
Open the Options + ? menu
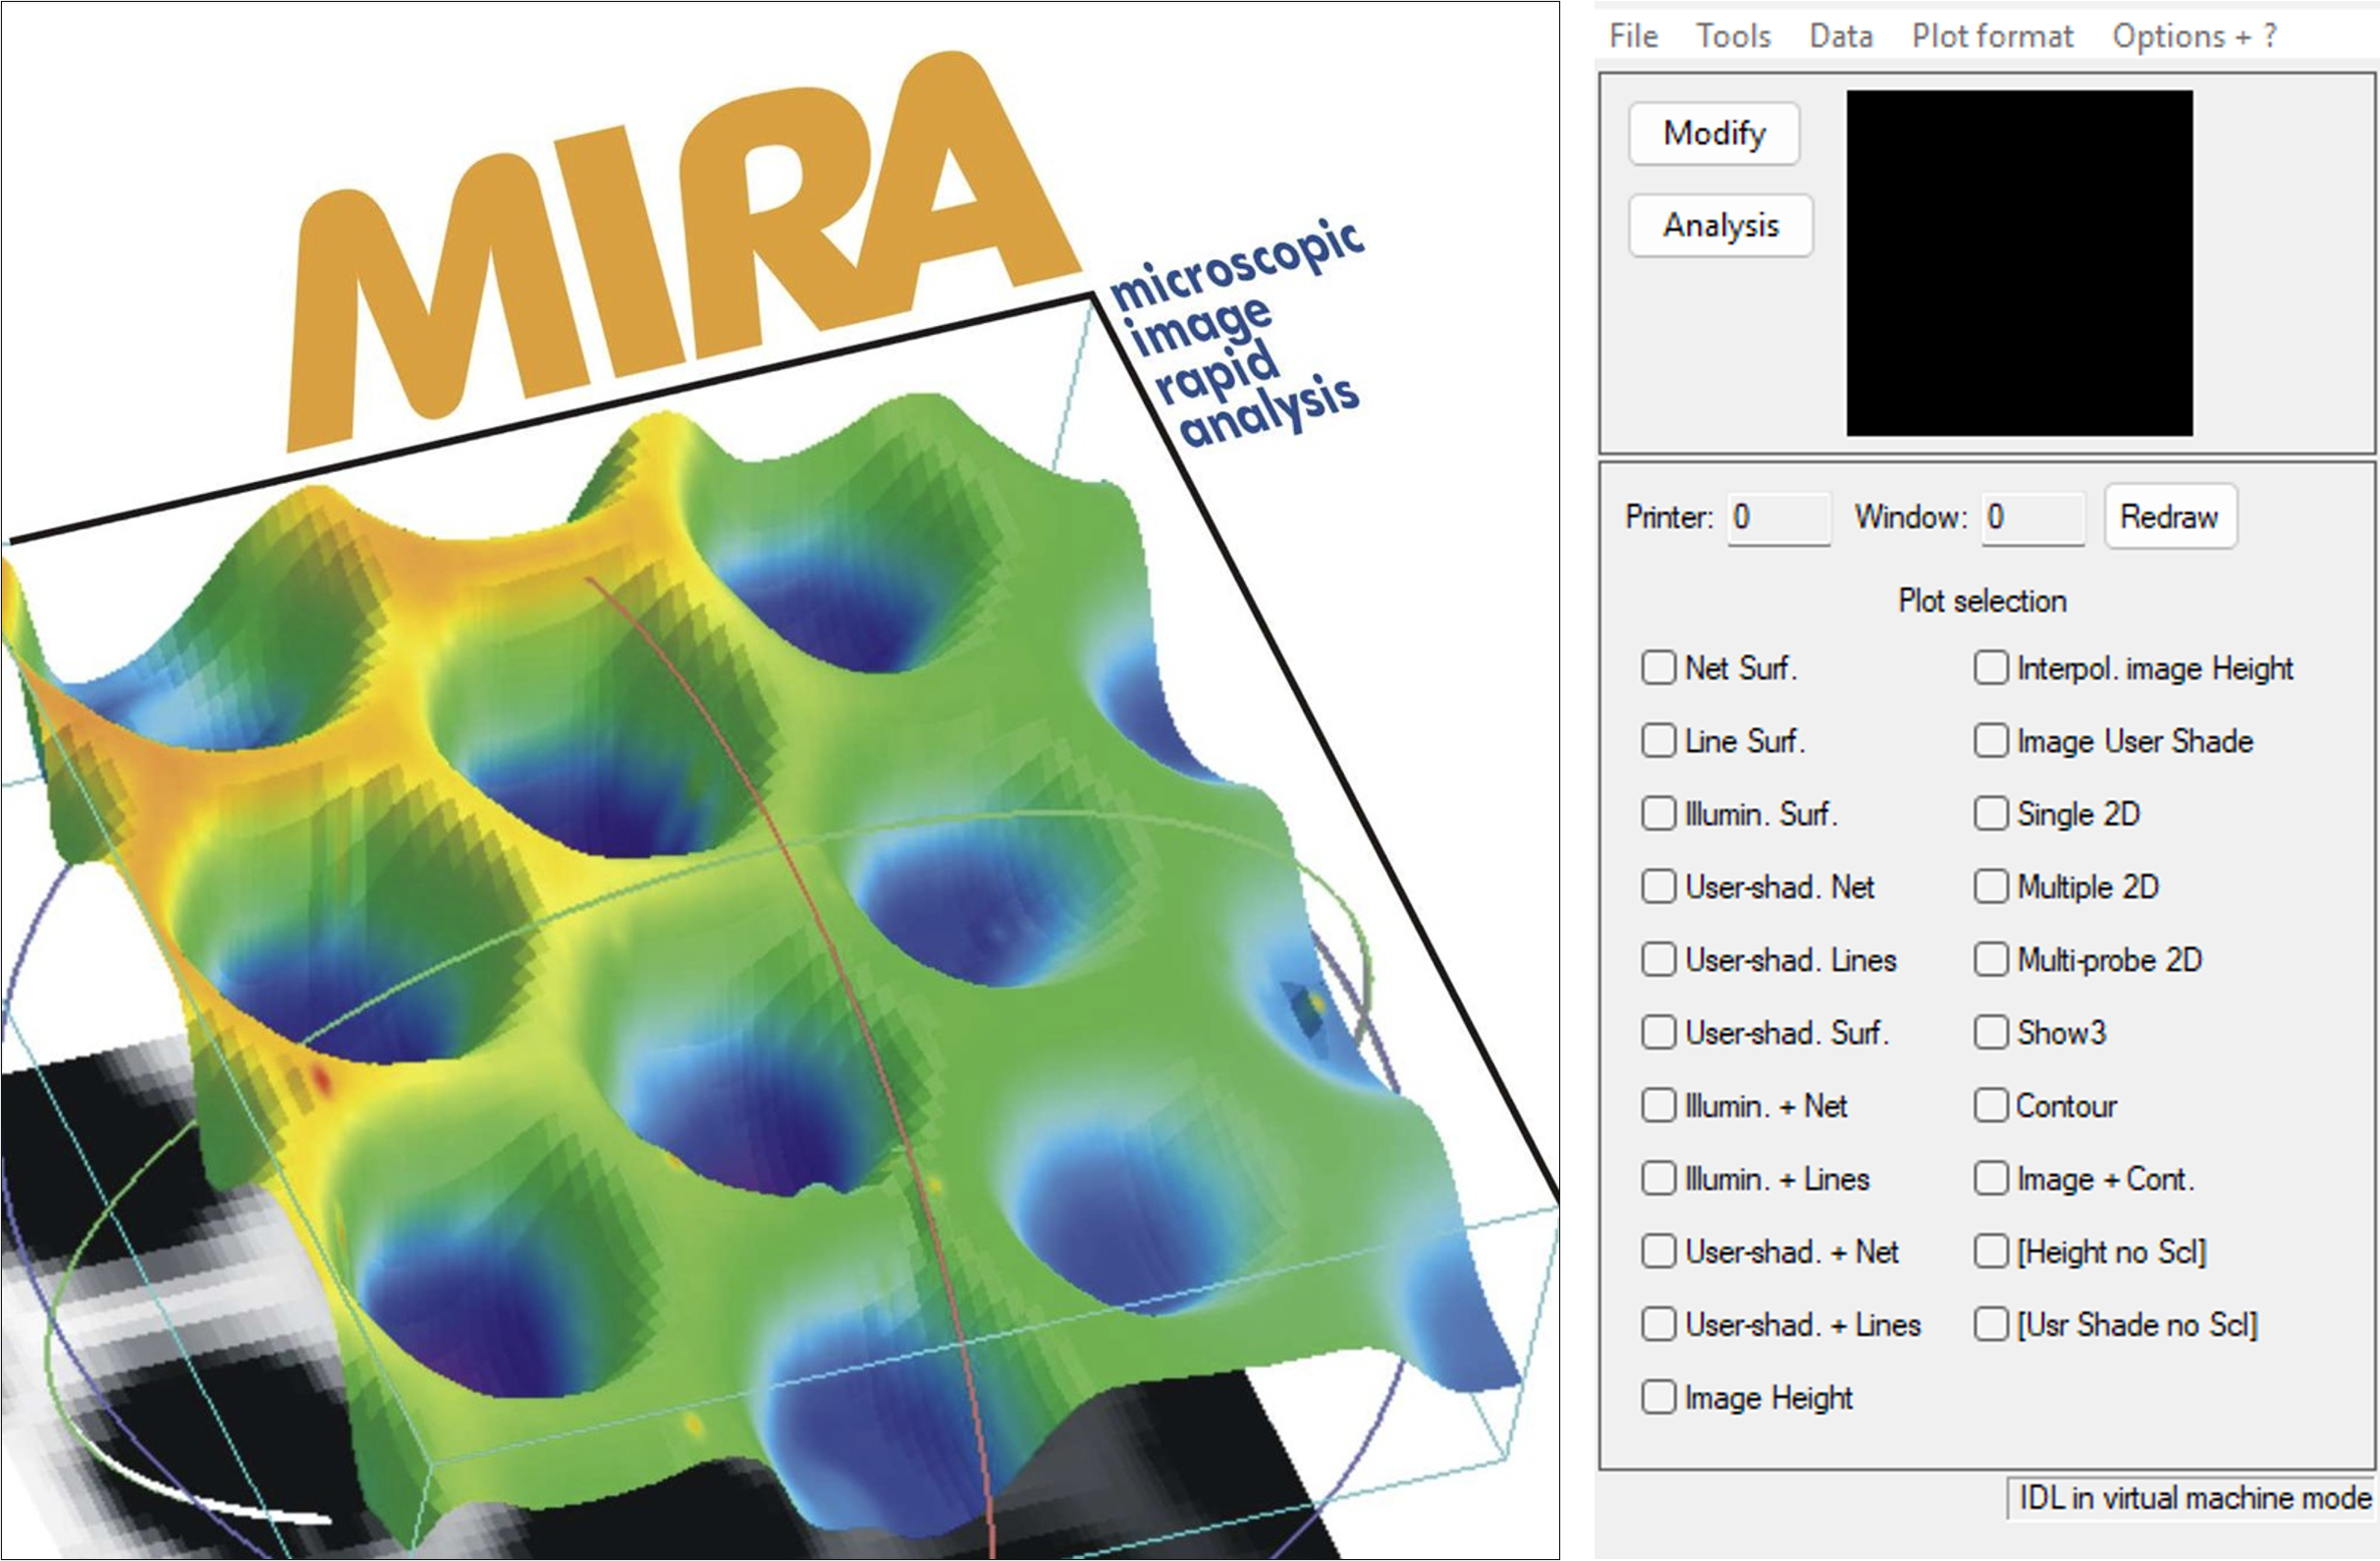[2194, 36]
